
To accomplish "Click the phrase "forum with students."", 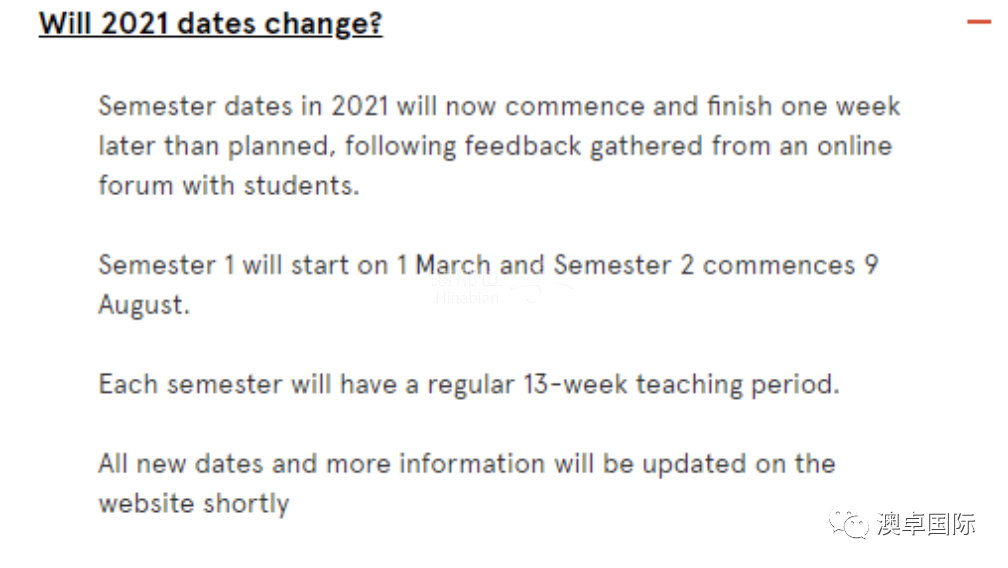I will click(x=229, y=186).
